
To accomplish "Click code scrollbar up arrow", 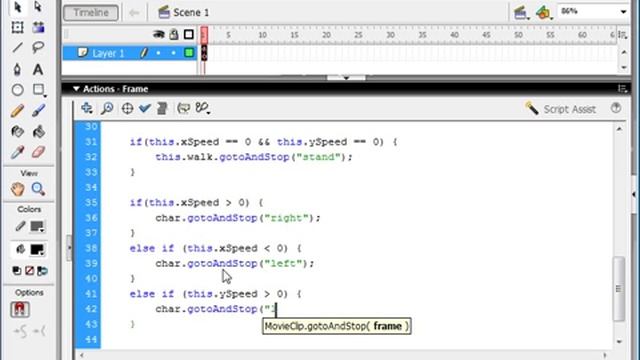I will (619, 129).
